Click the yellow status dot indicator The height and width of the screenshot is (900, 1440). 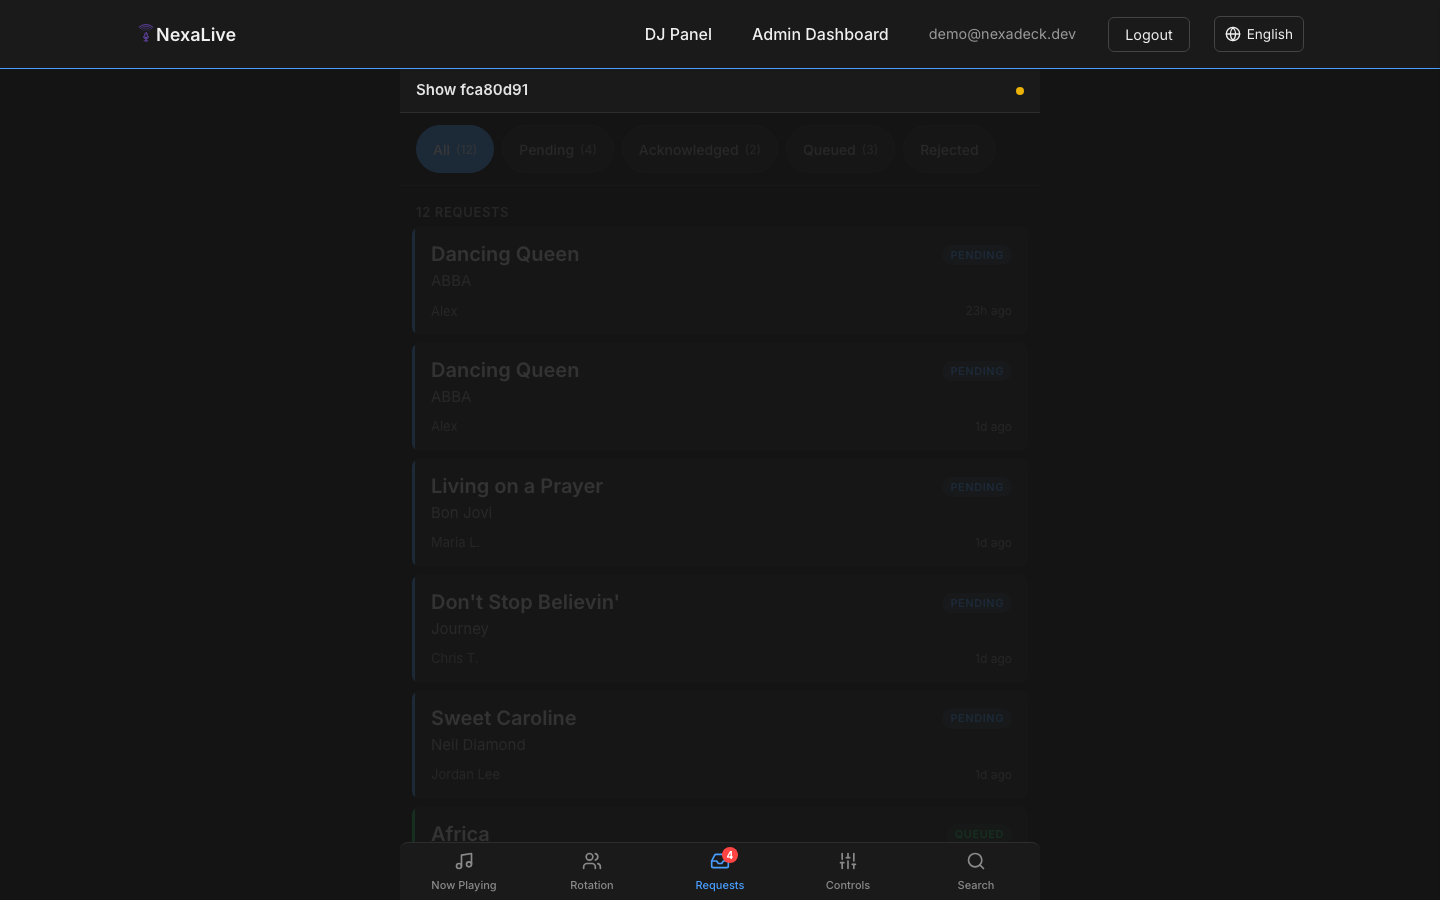click(x=1020, y=91)
